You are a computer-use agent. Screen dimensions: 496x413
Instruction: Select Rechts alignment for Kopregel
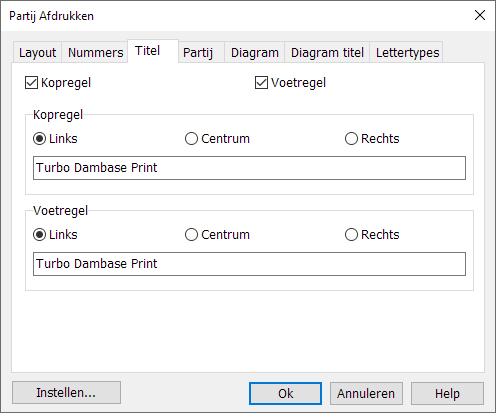click(351, 139)
